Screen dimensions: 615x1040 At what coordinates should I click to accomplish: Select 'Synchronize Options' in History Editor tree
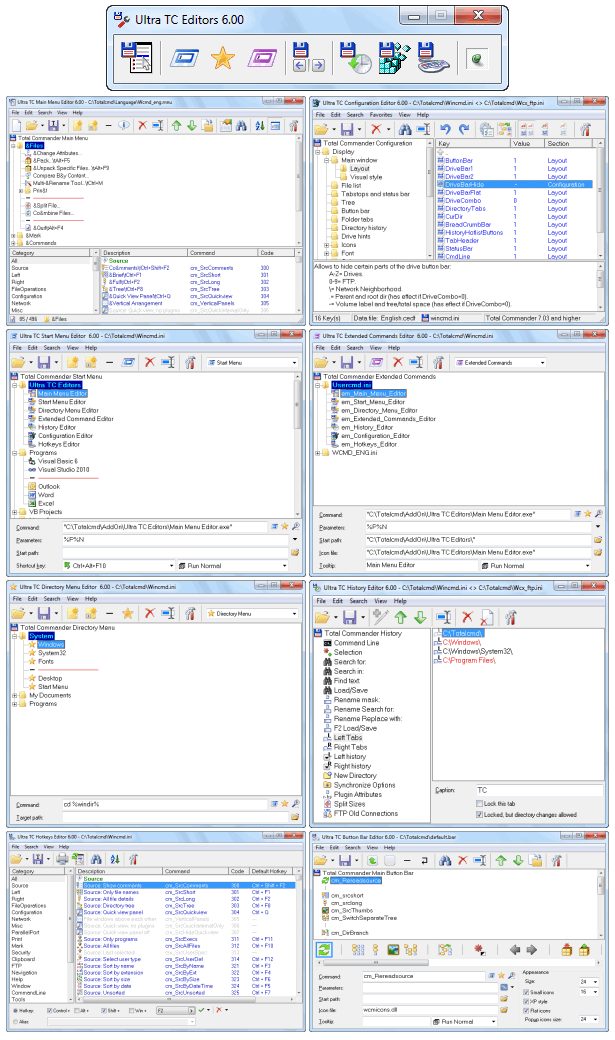364,785
